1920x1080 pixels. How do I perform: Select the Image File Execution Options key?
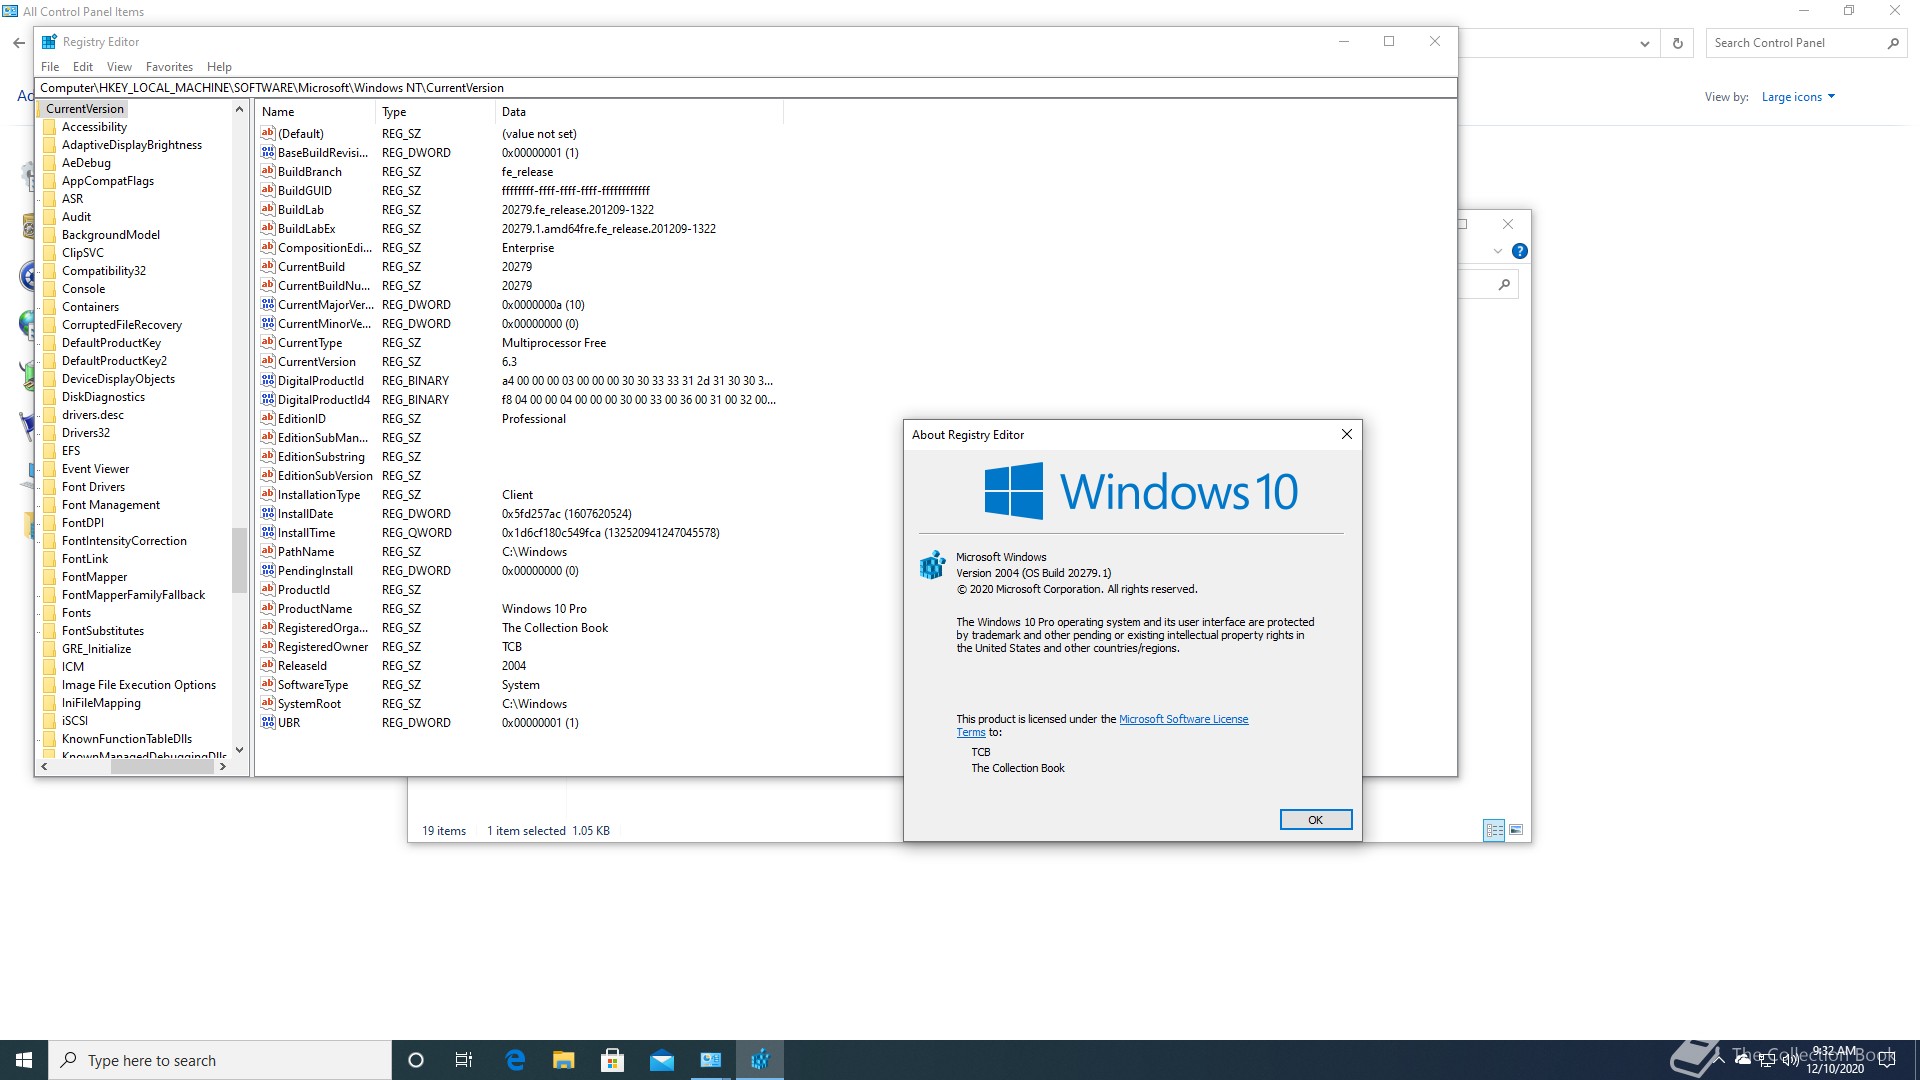(139, 685)
